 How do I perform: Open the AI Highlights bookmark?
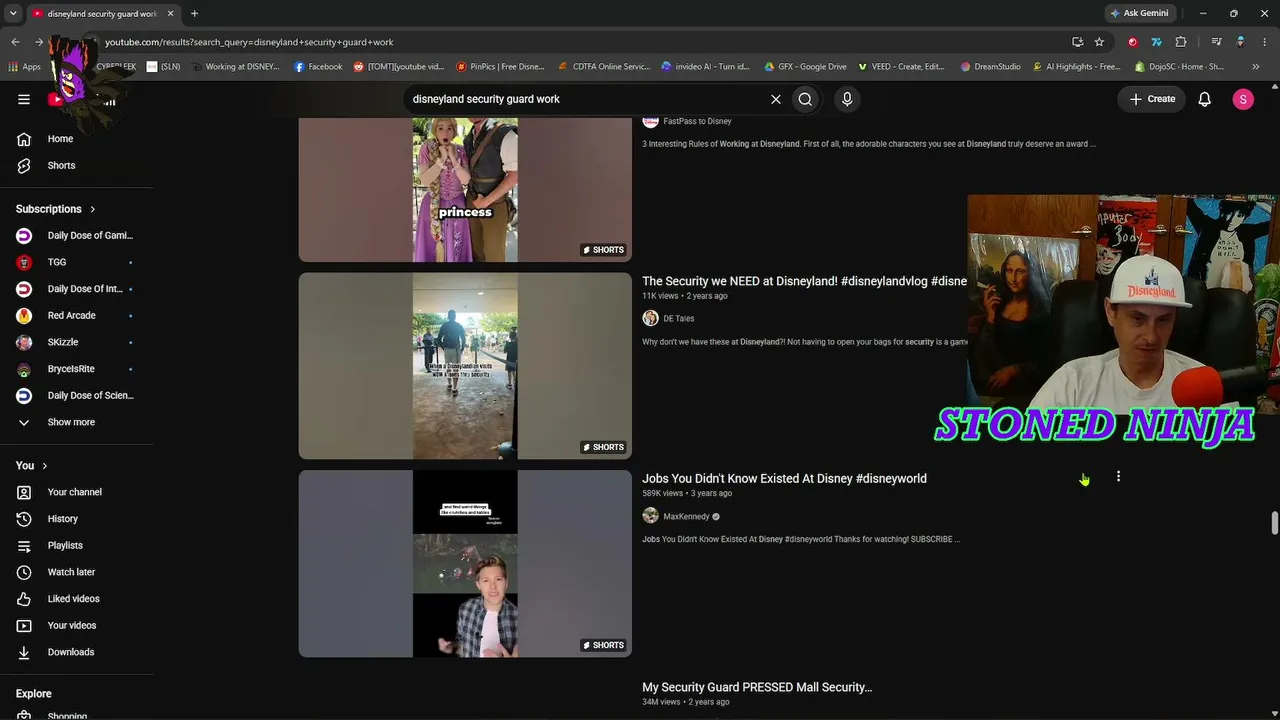pyautogui.click(x=1076, y=67)
